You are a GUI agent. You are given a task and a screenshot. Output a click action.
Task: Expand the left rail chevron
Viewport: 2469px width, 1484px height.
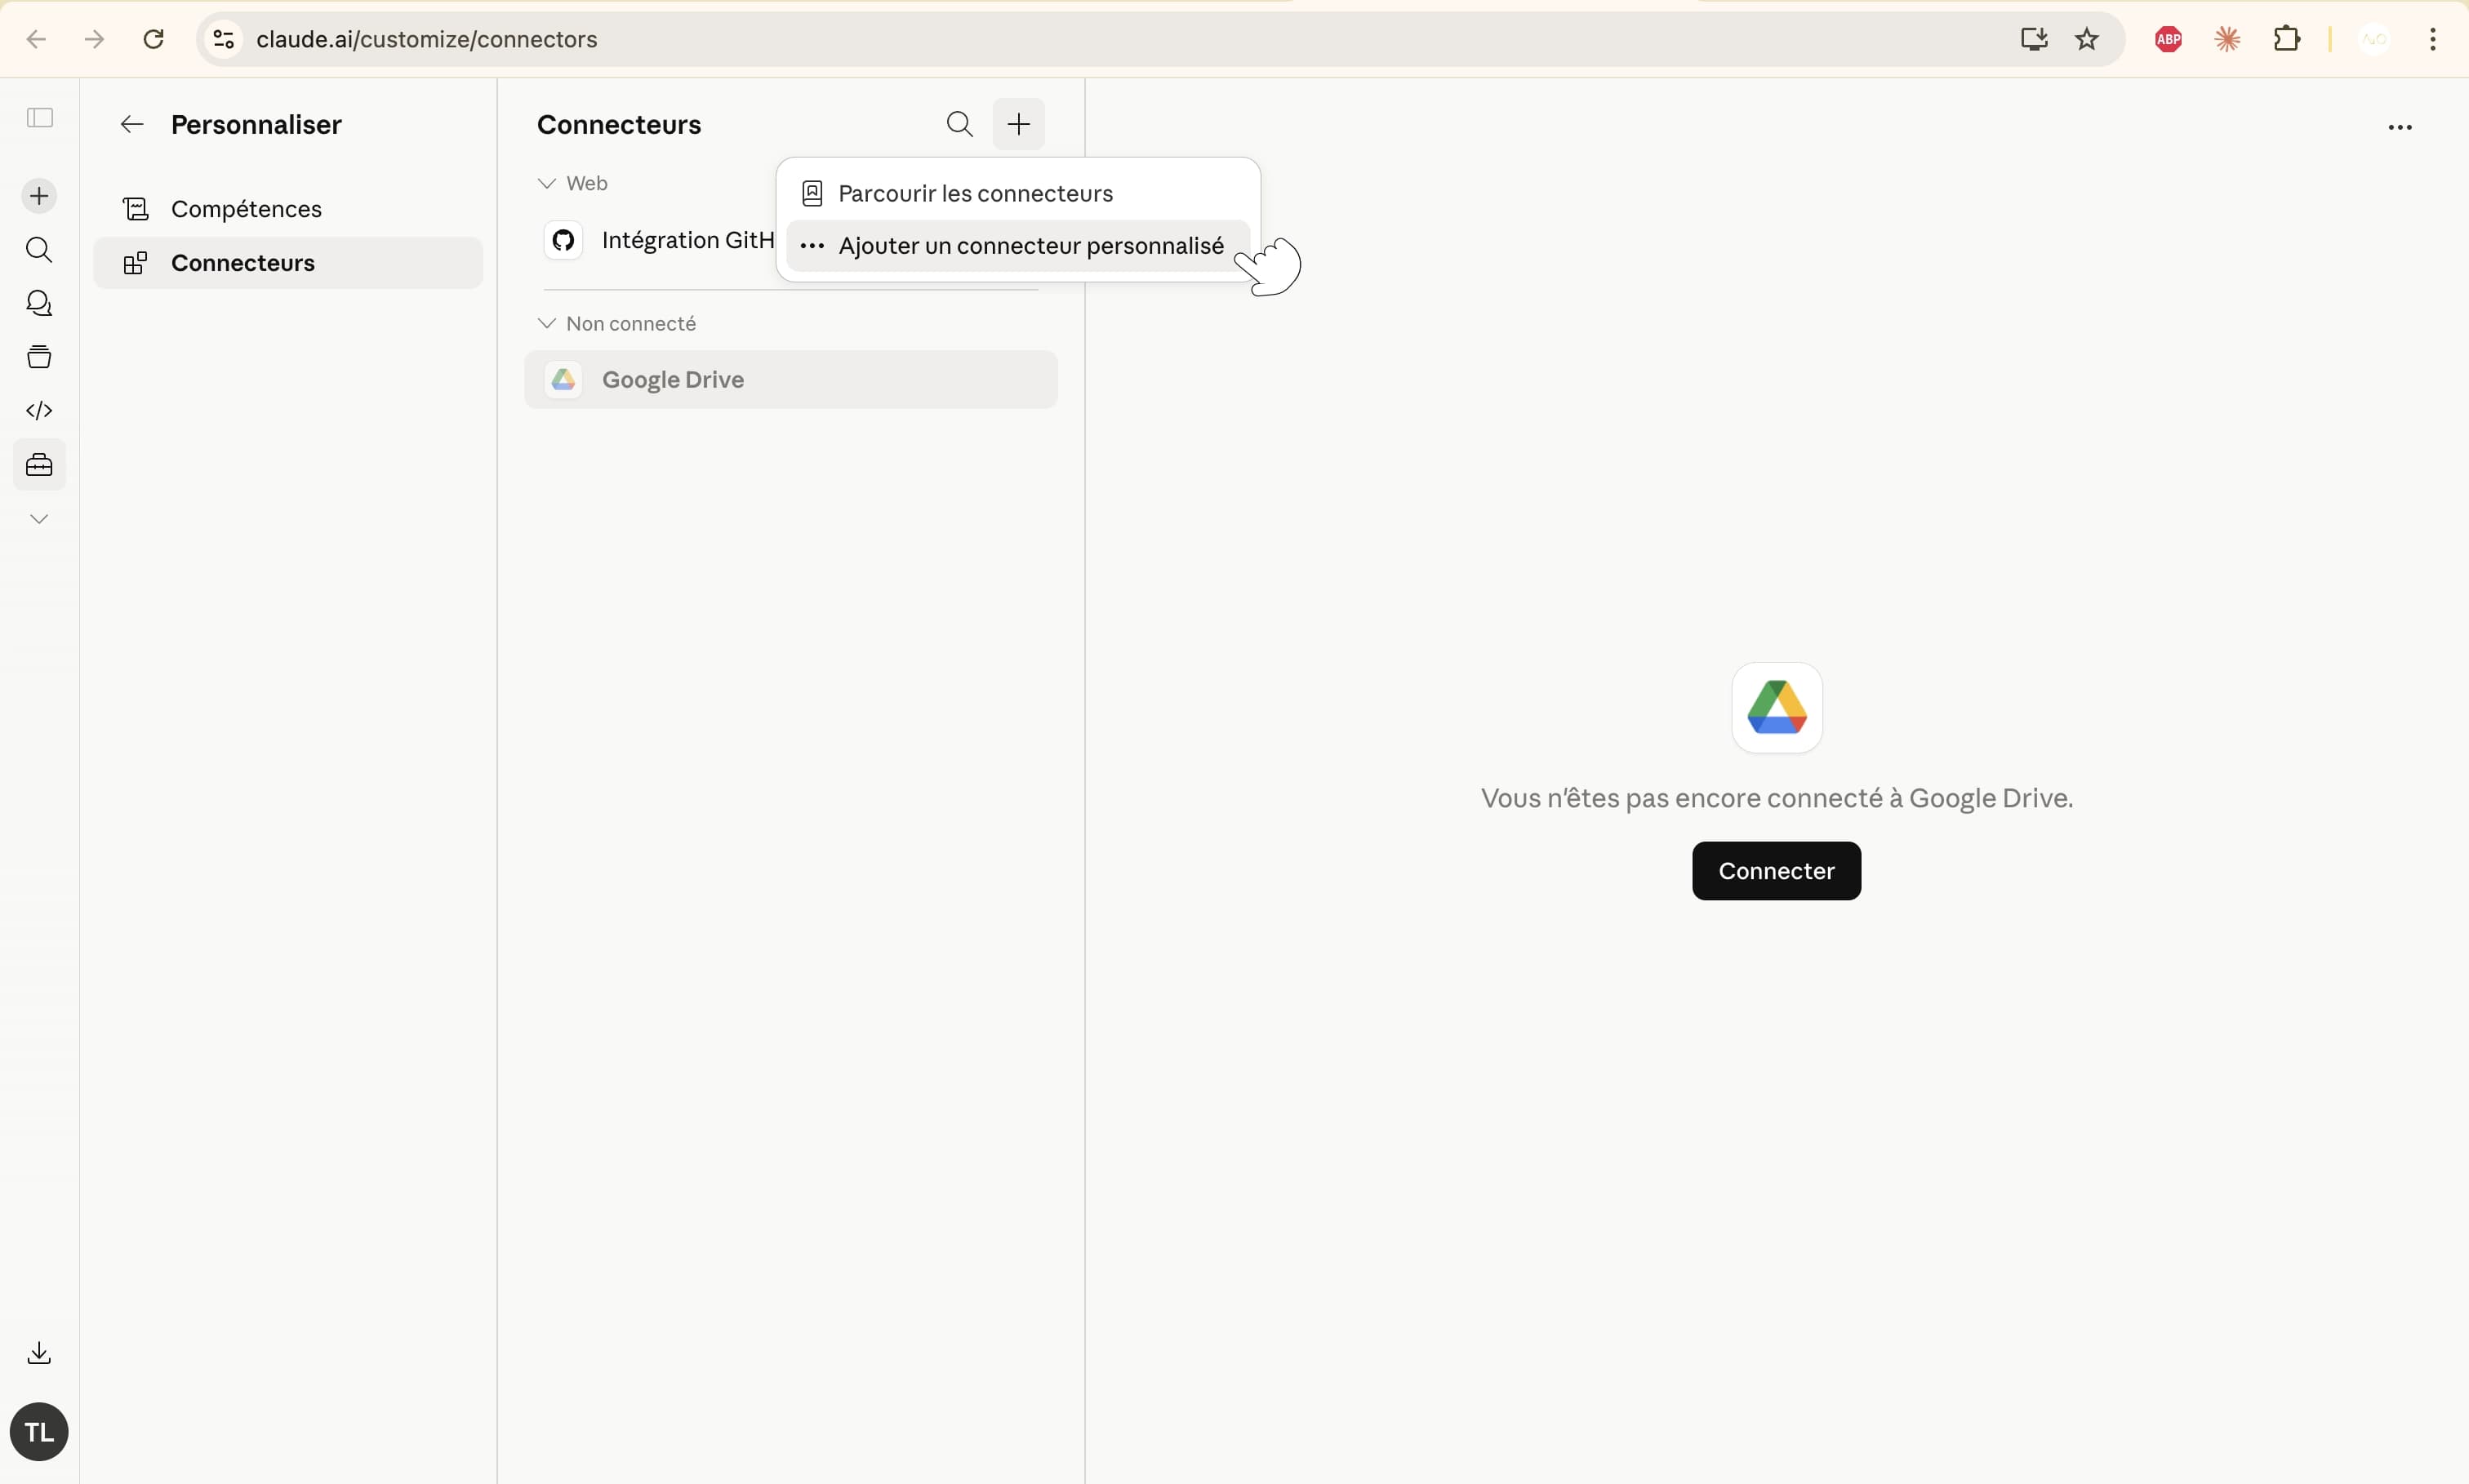tap(39, 519)
